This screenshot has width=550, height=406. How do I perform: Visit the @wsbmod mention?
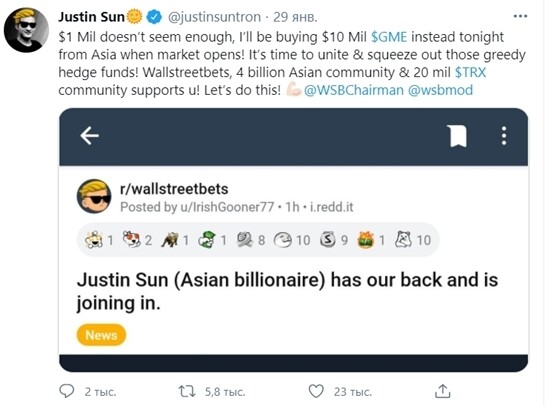click(440, 90)
